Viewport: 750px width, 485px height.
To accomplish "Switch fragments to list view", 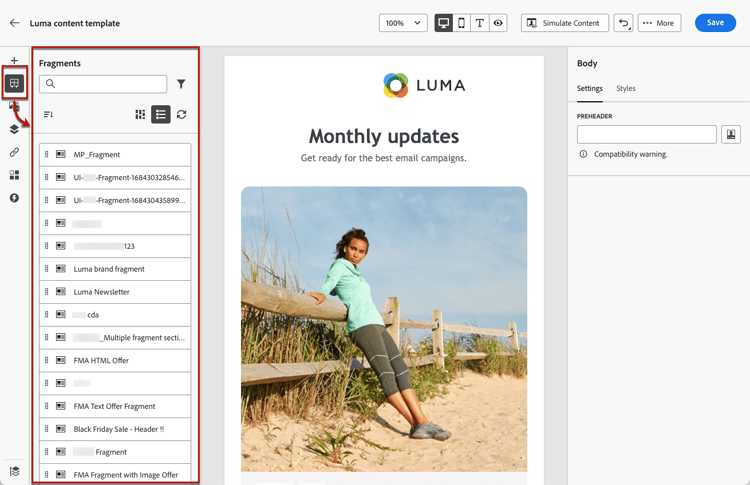I will [x=161, y=114].
